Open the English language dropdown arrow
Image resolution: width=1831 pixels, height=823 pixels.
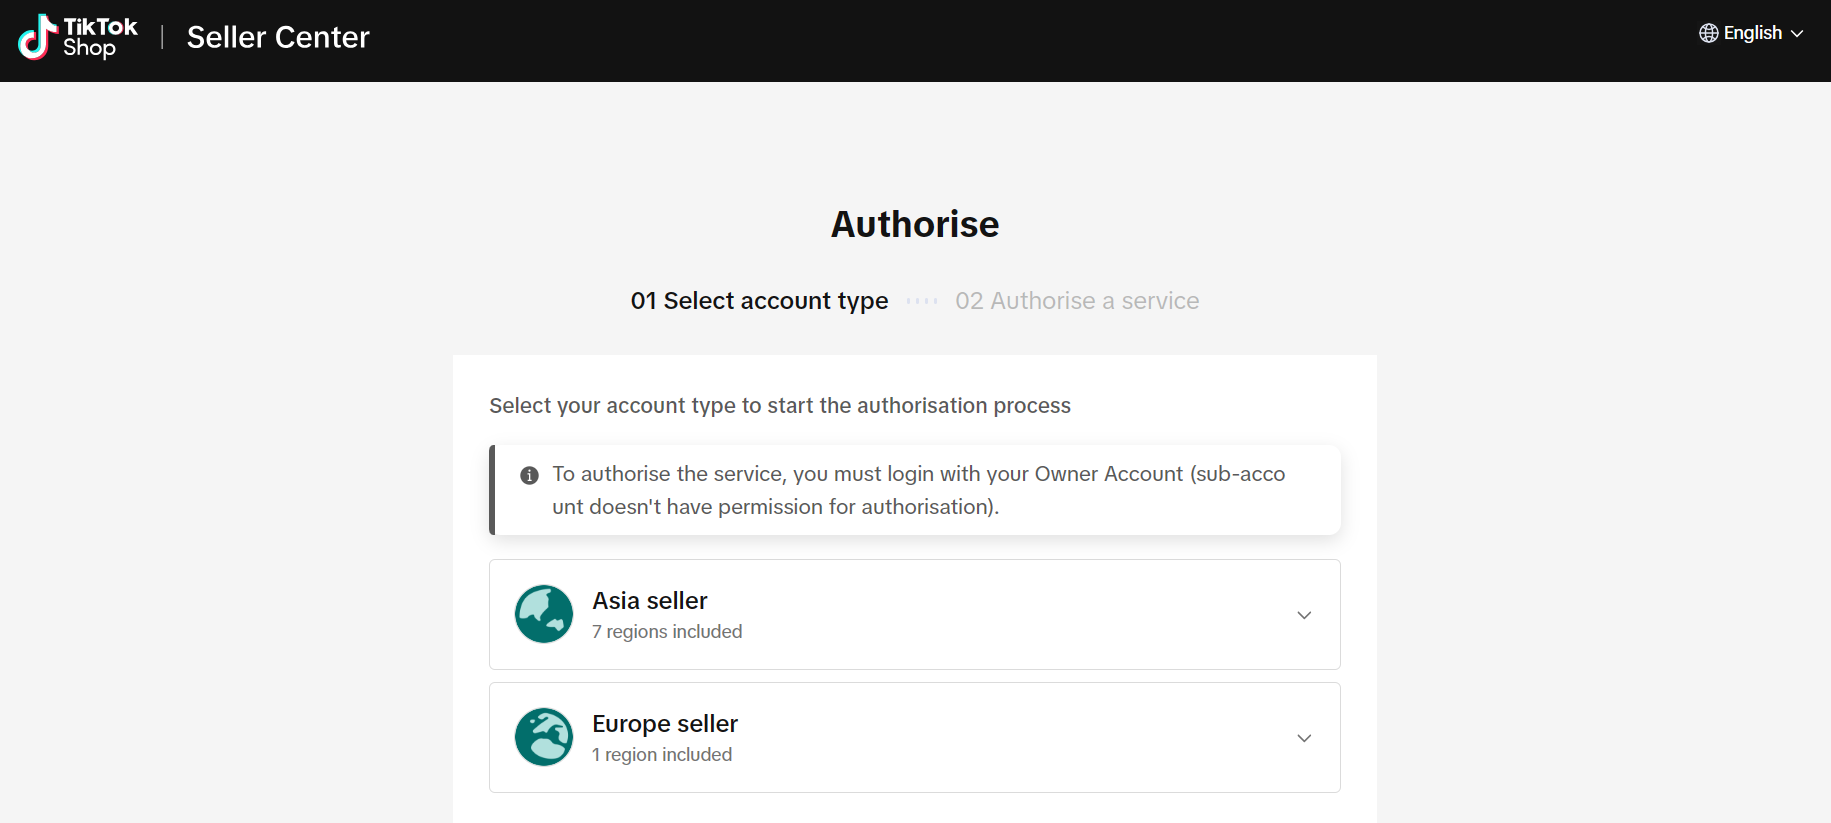coord(1797,33)
